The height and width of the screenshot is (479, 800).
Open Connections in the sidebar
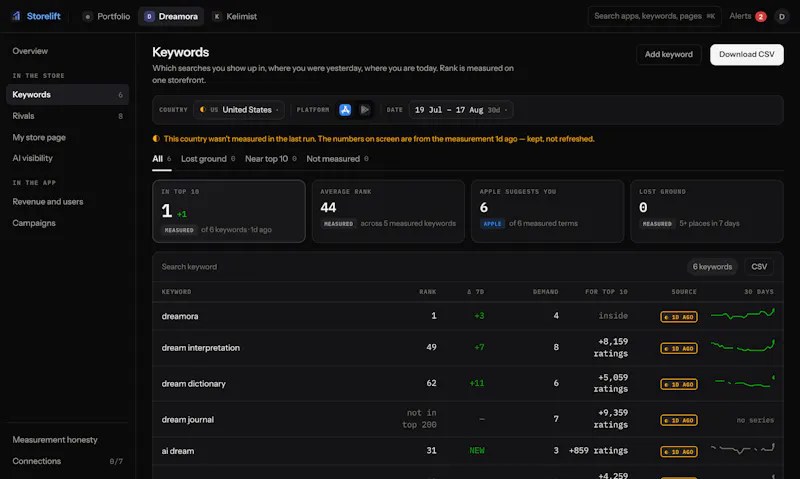[x=67, y=461]
